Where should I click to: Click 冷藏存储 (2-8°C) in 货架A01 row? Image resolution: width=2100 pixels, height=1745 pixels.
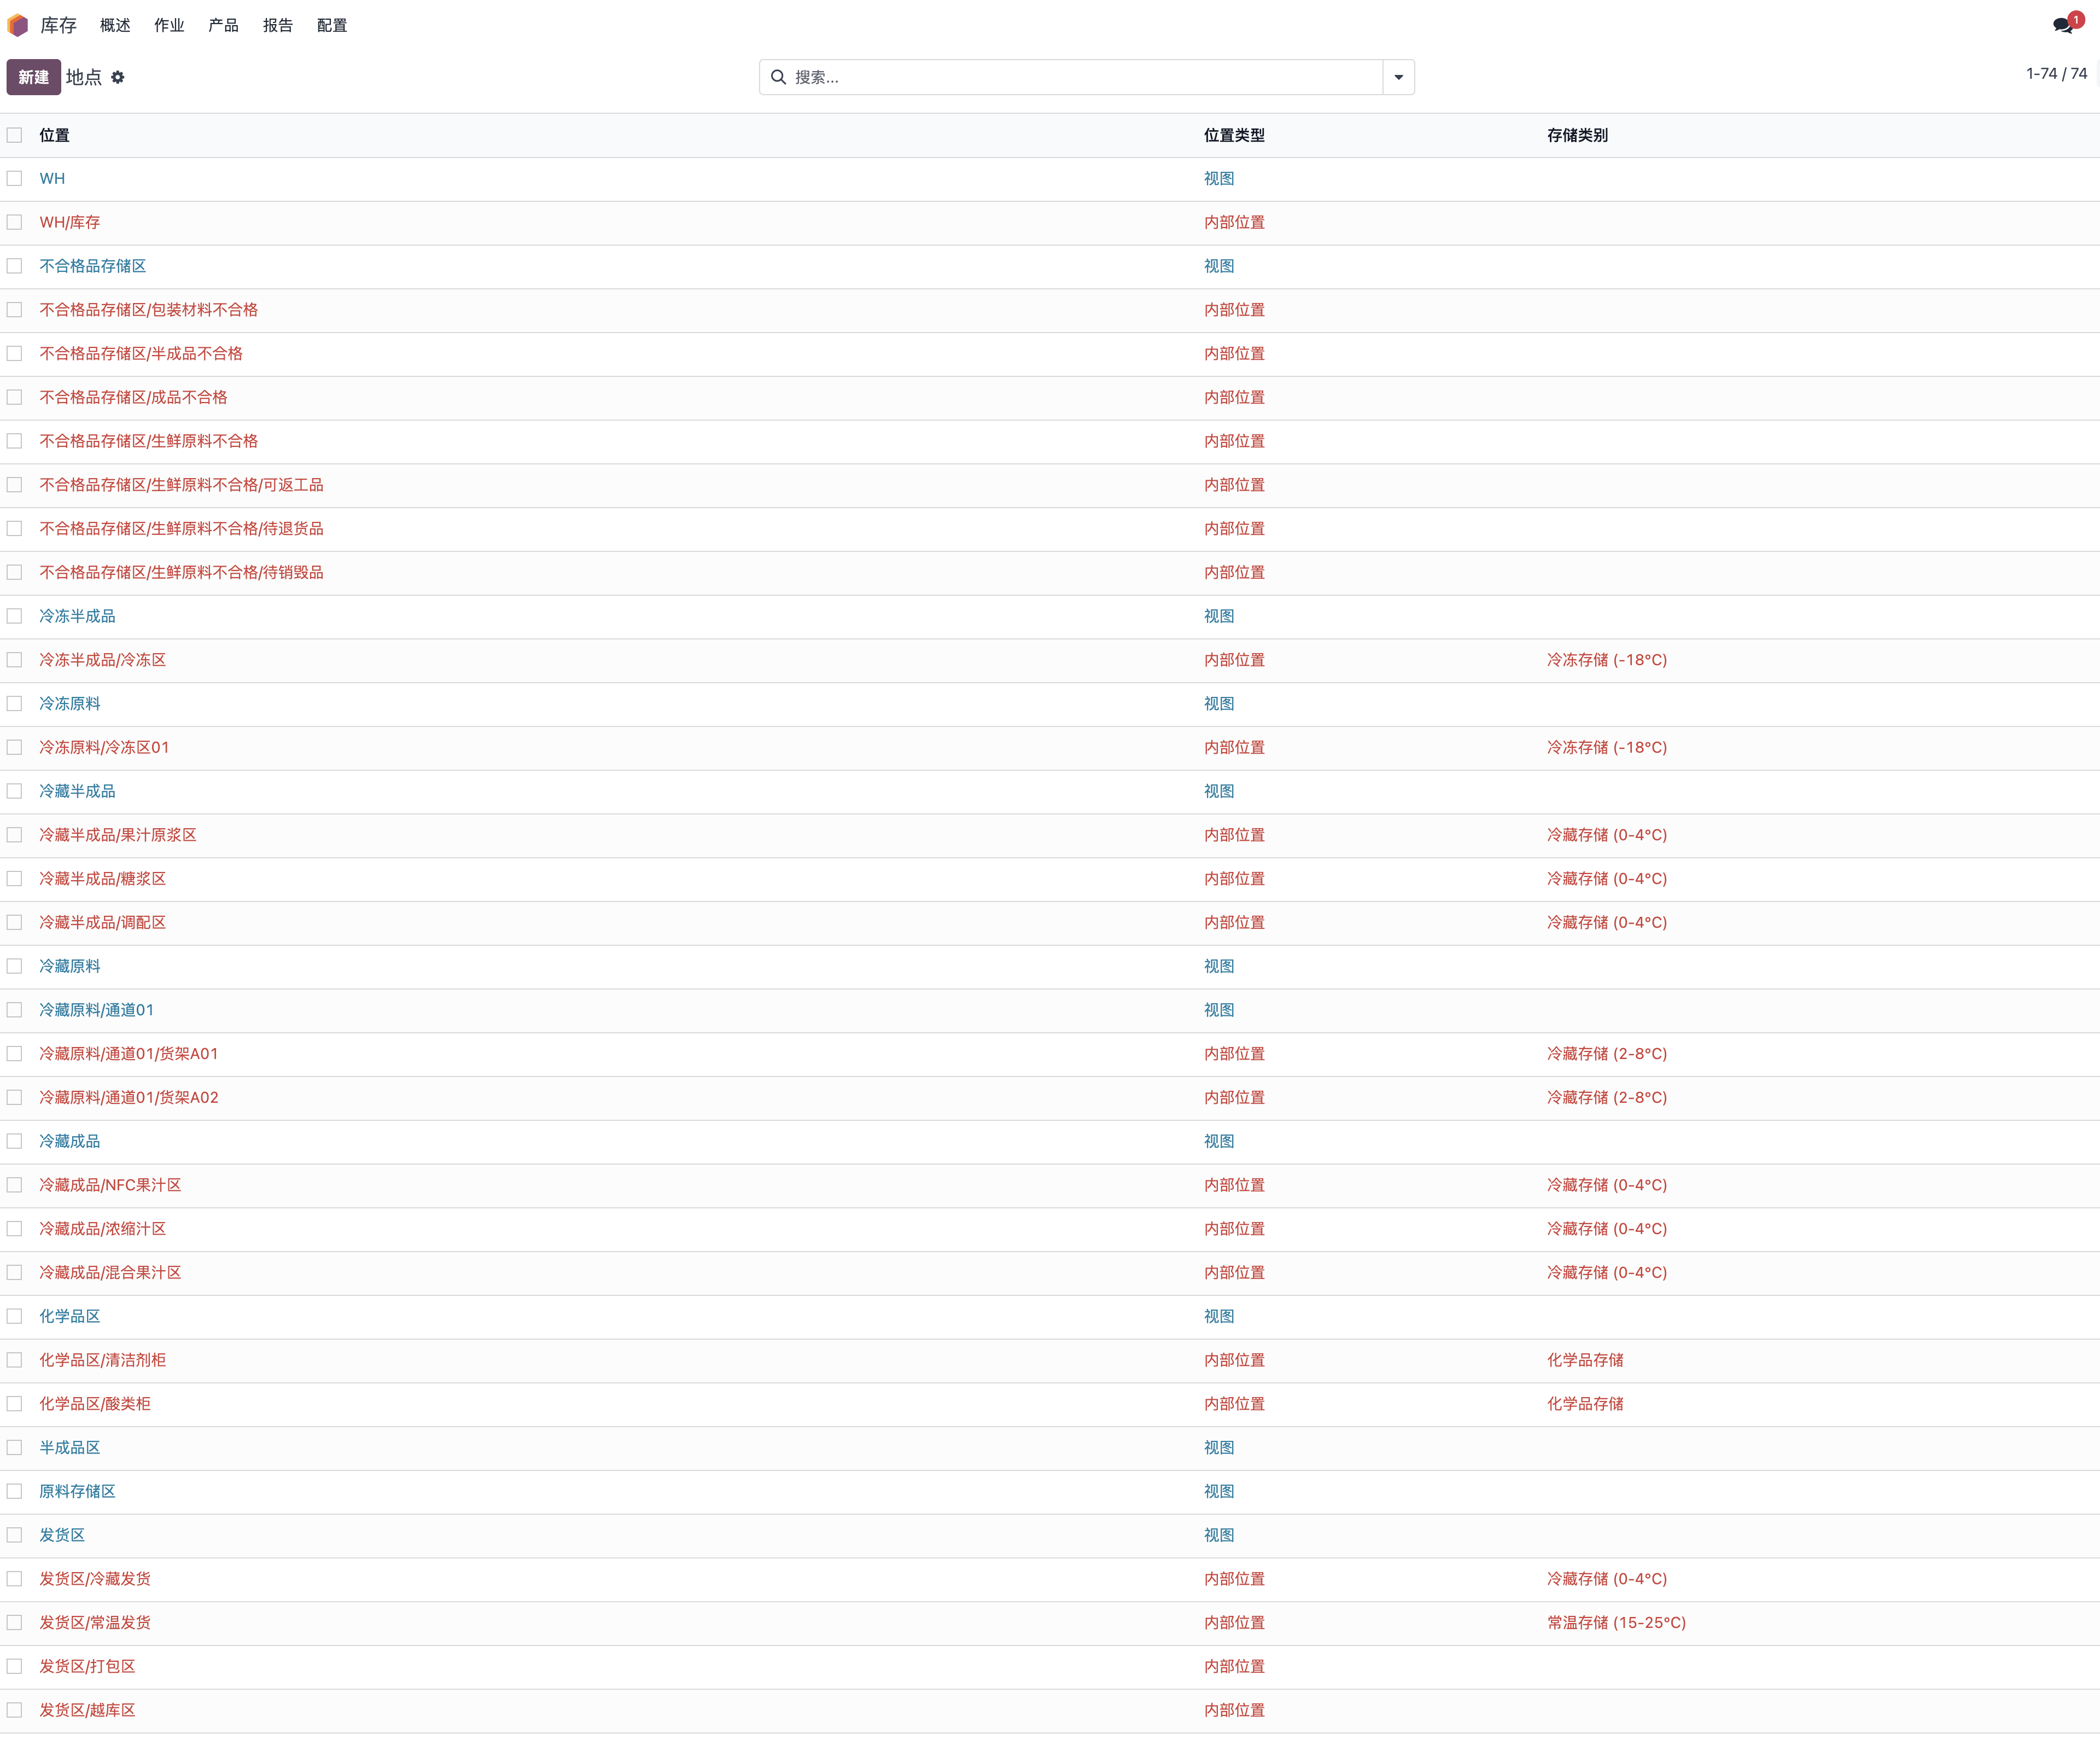(x=1607, y=1054)
